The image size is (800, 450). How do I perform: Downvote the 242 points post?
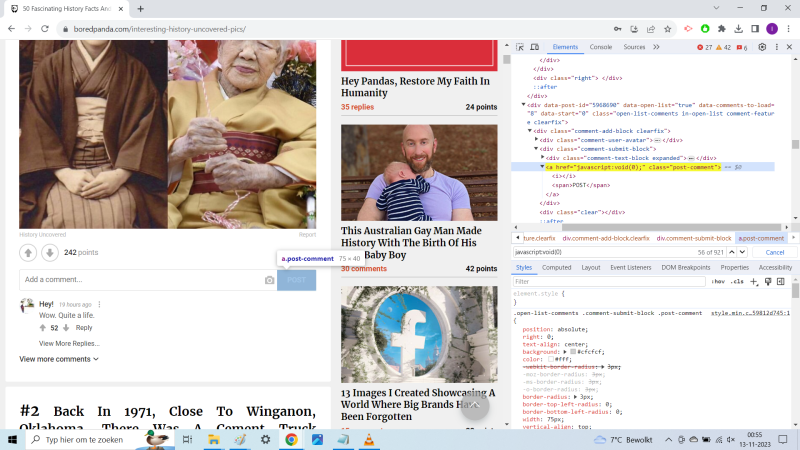(49, 253)
